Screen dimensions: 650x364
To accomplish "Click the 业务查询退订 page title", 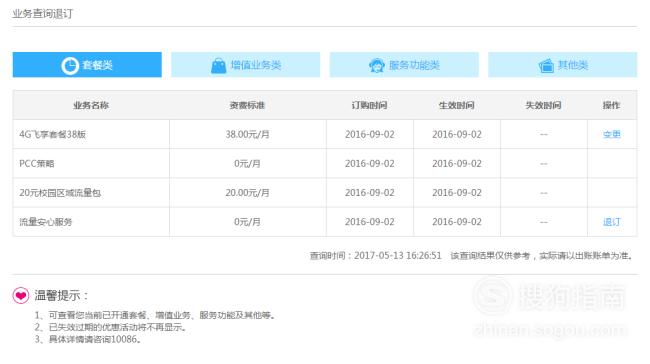I will pyautogui.click(x=42, y=14).
